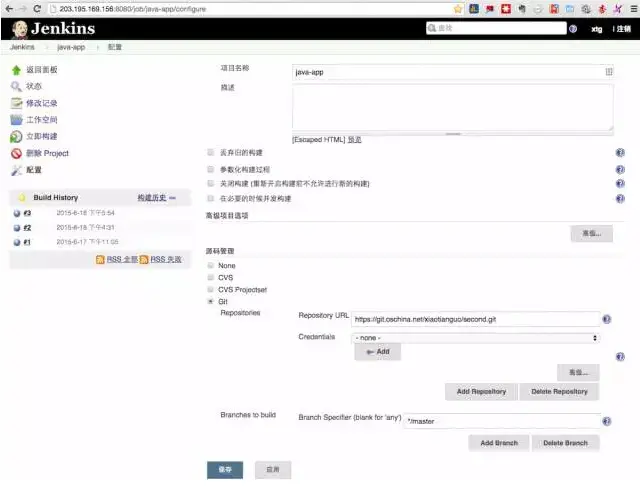Viewport: 640px width, 486px height.
Task: Select the CVS source control option
Action: click(211, 277)
